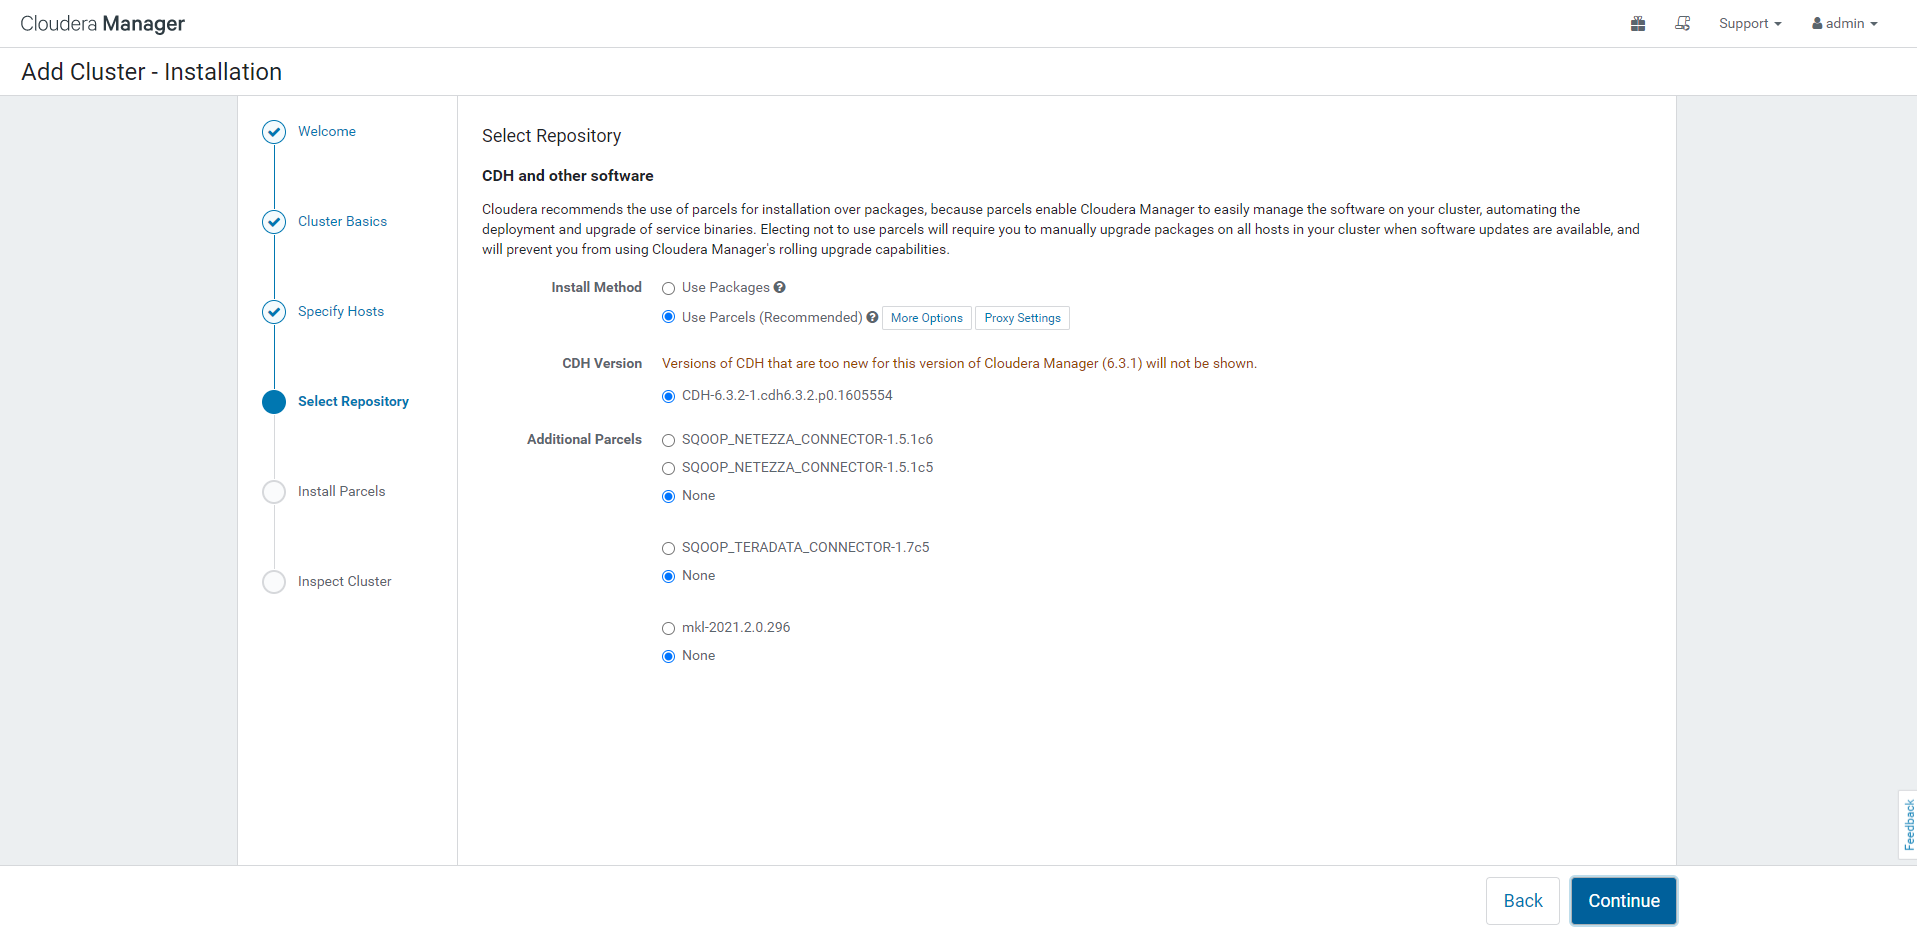1917x937 pixels.
Task: Select the mkl-2021.2.0.296 parcel option
Action: (669, 629)
